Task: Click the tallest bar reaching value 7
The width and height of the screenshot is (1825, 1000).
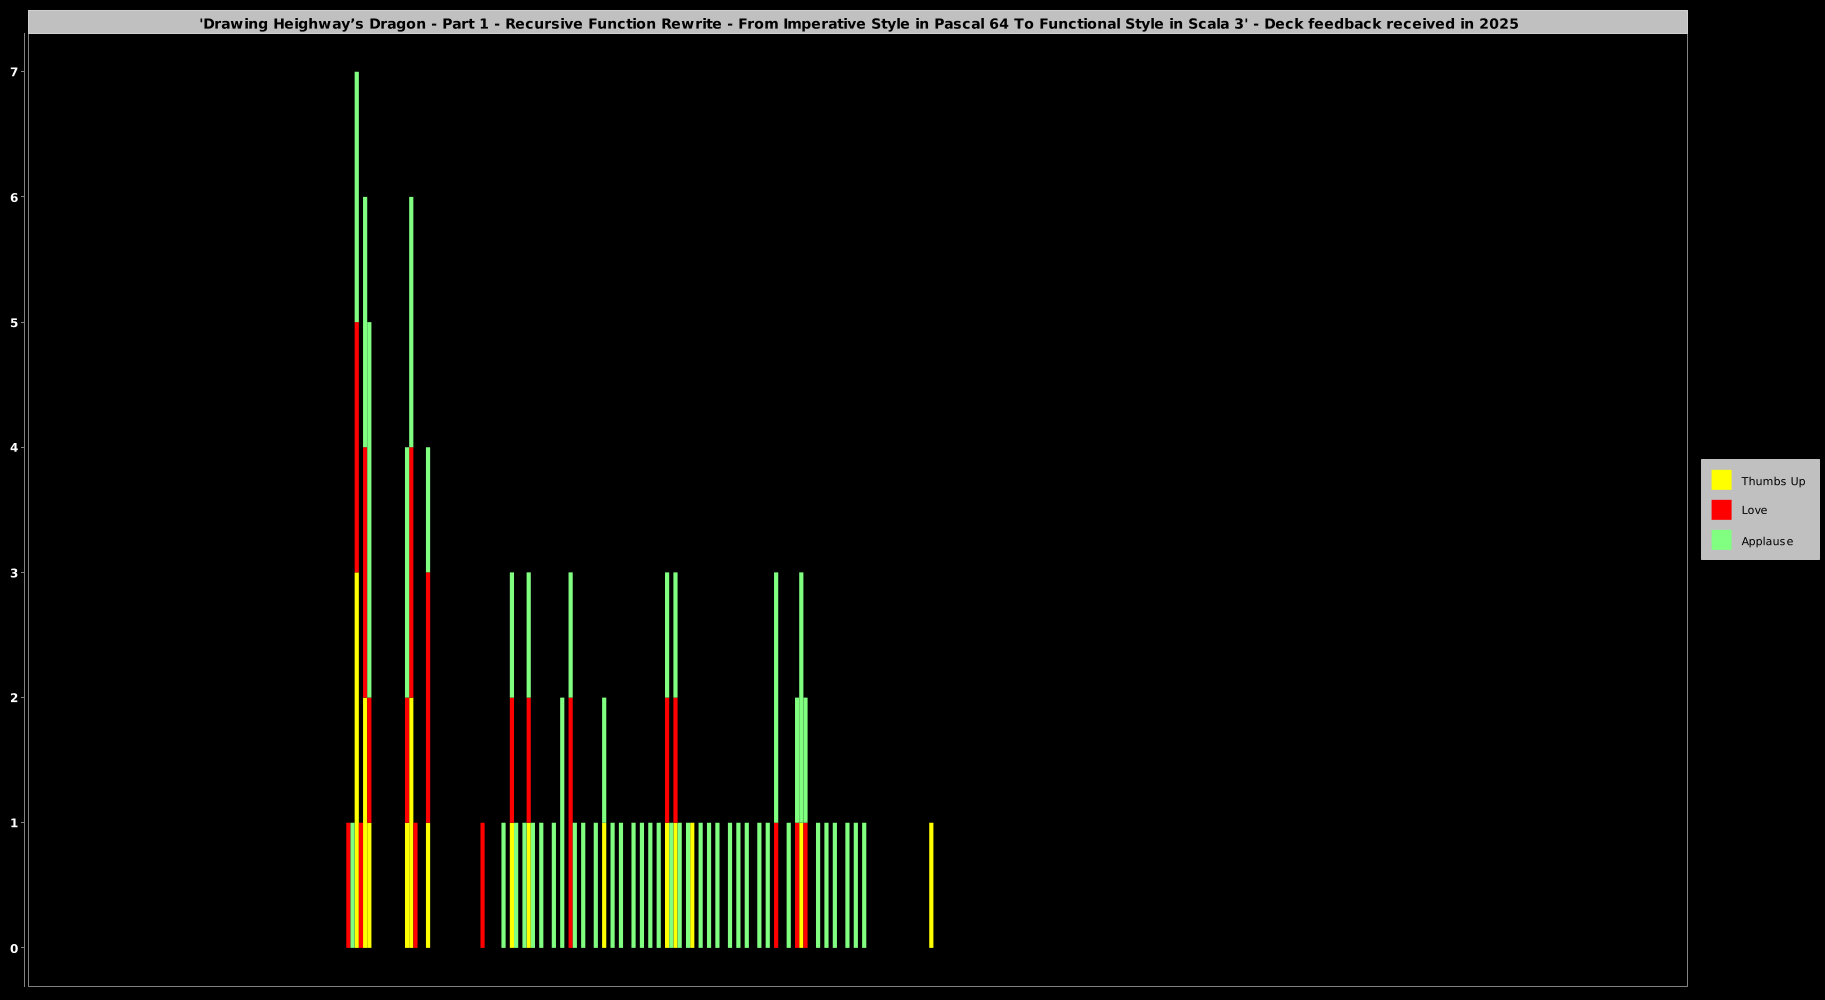Action: 357,200
